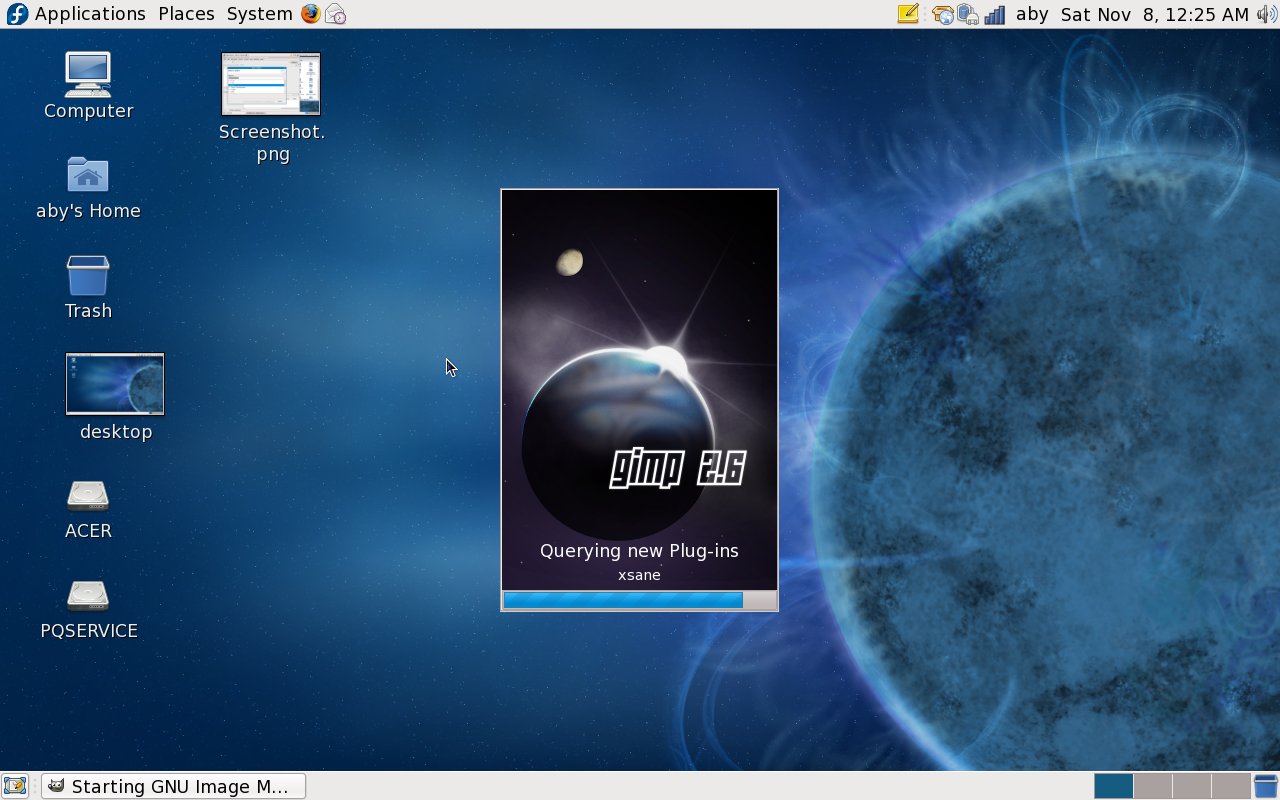Click the GIMP splash loading progress bar

coord(639,600)
